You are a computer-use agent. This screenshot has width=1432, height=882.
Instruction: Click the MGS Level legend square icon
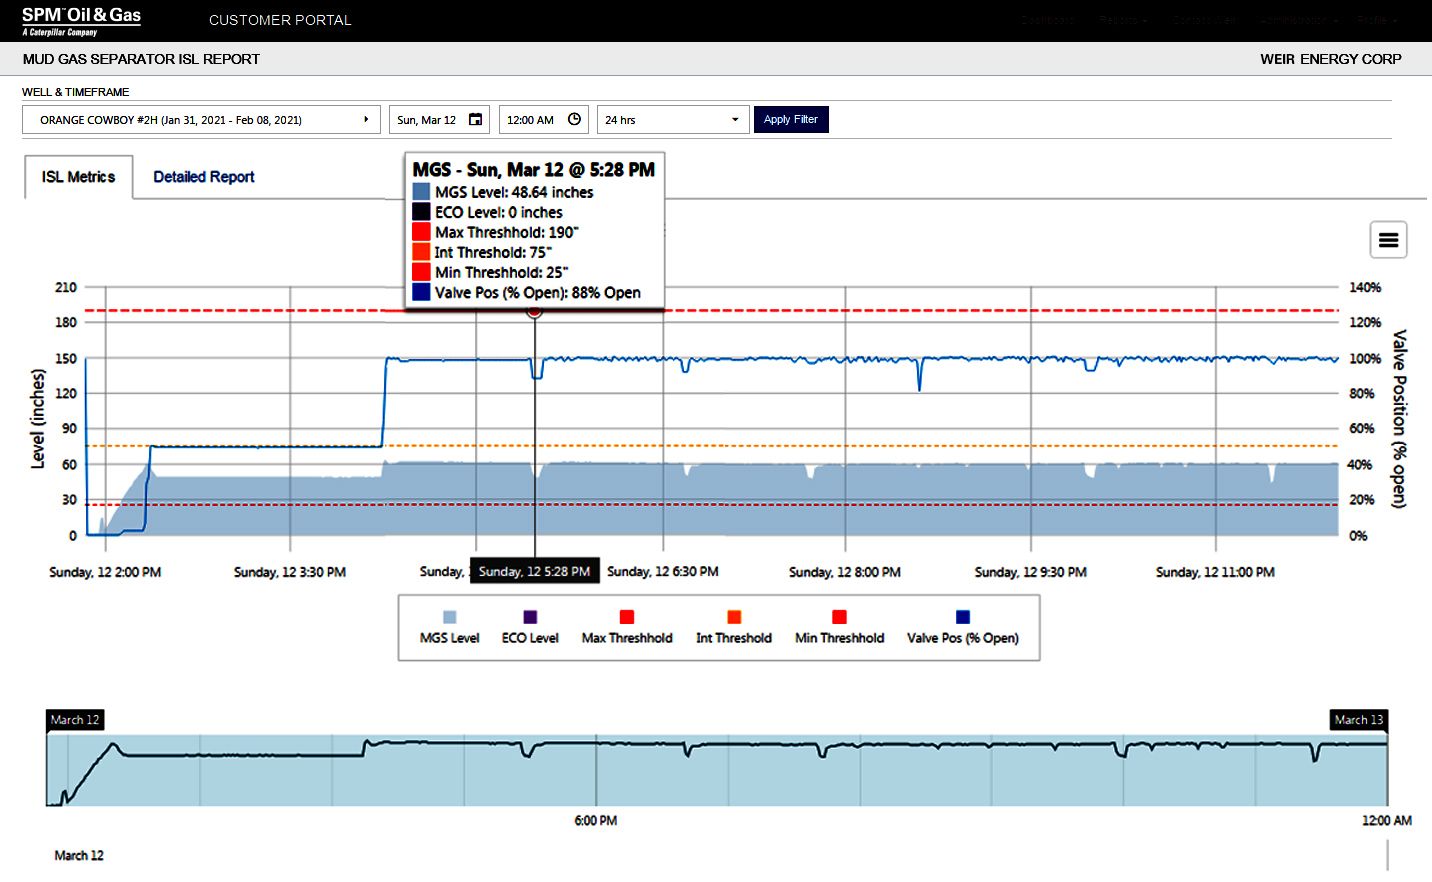tap(449, 617)
